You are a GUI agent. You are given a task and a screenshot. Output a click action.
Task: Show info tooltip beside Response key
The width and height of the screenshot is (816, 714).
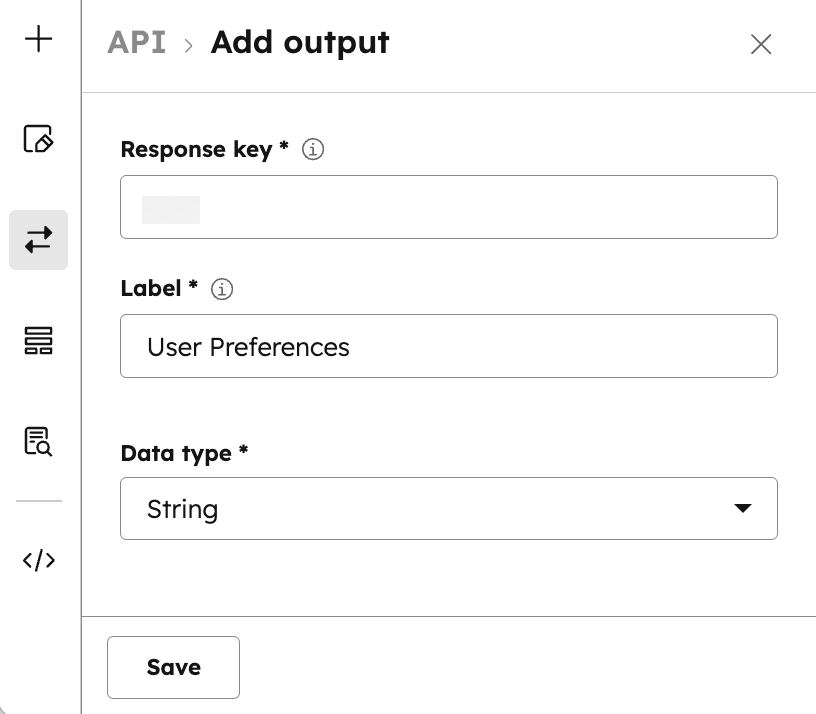pos(313,150)
